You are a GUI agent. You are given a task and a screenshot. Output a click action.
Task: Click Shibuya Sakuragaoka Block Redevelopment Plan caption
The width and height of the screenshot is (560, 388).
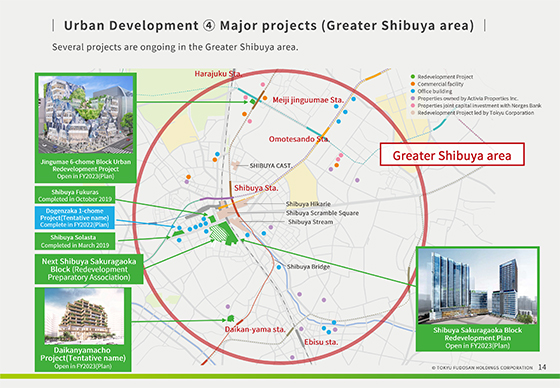click(478, 338)
